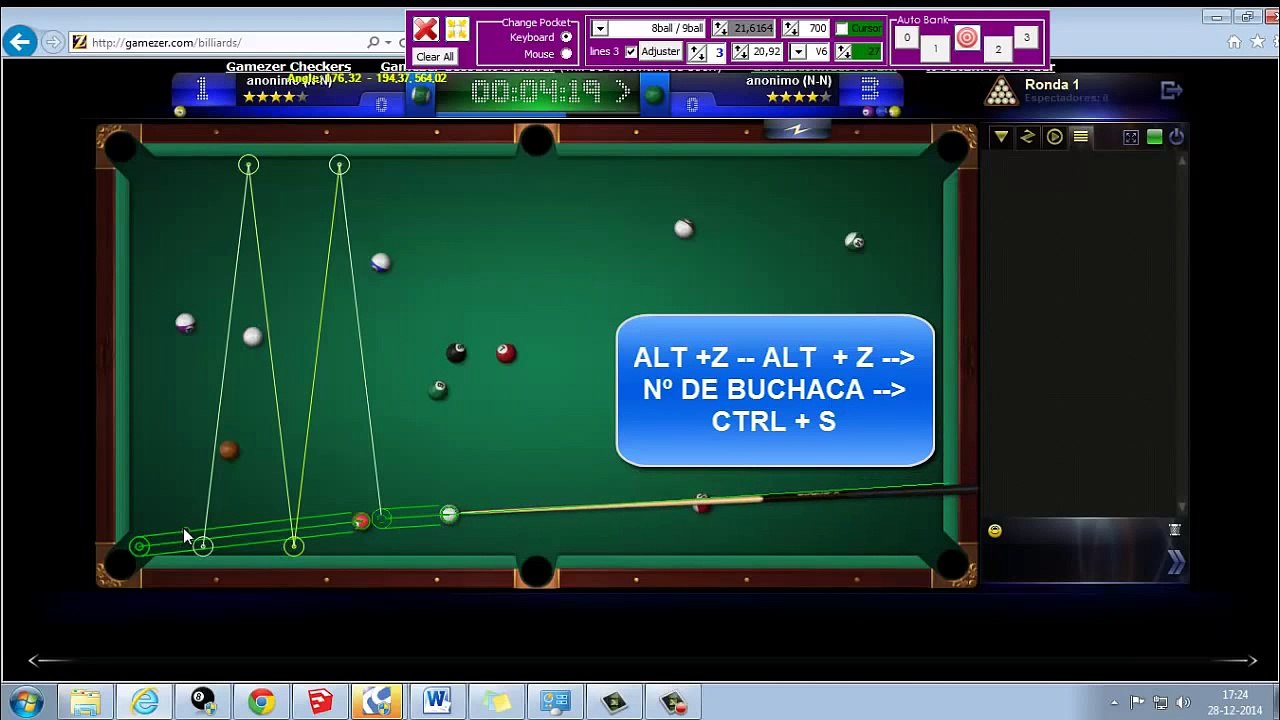Click the browser back arrow button
Viewport: 1280px width, 720px height.
(x=20, y=42)
